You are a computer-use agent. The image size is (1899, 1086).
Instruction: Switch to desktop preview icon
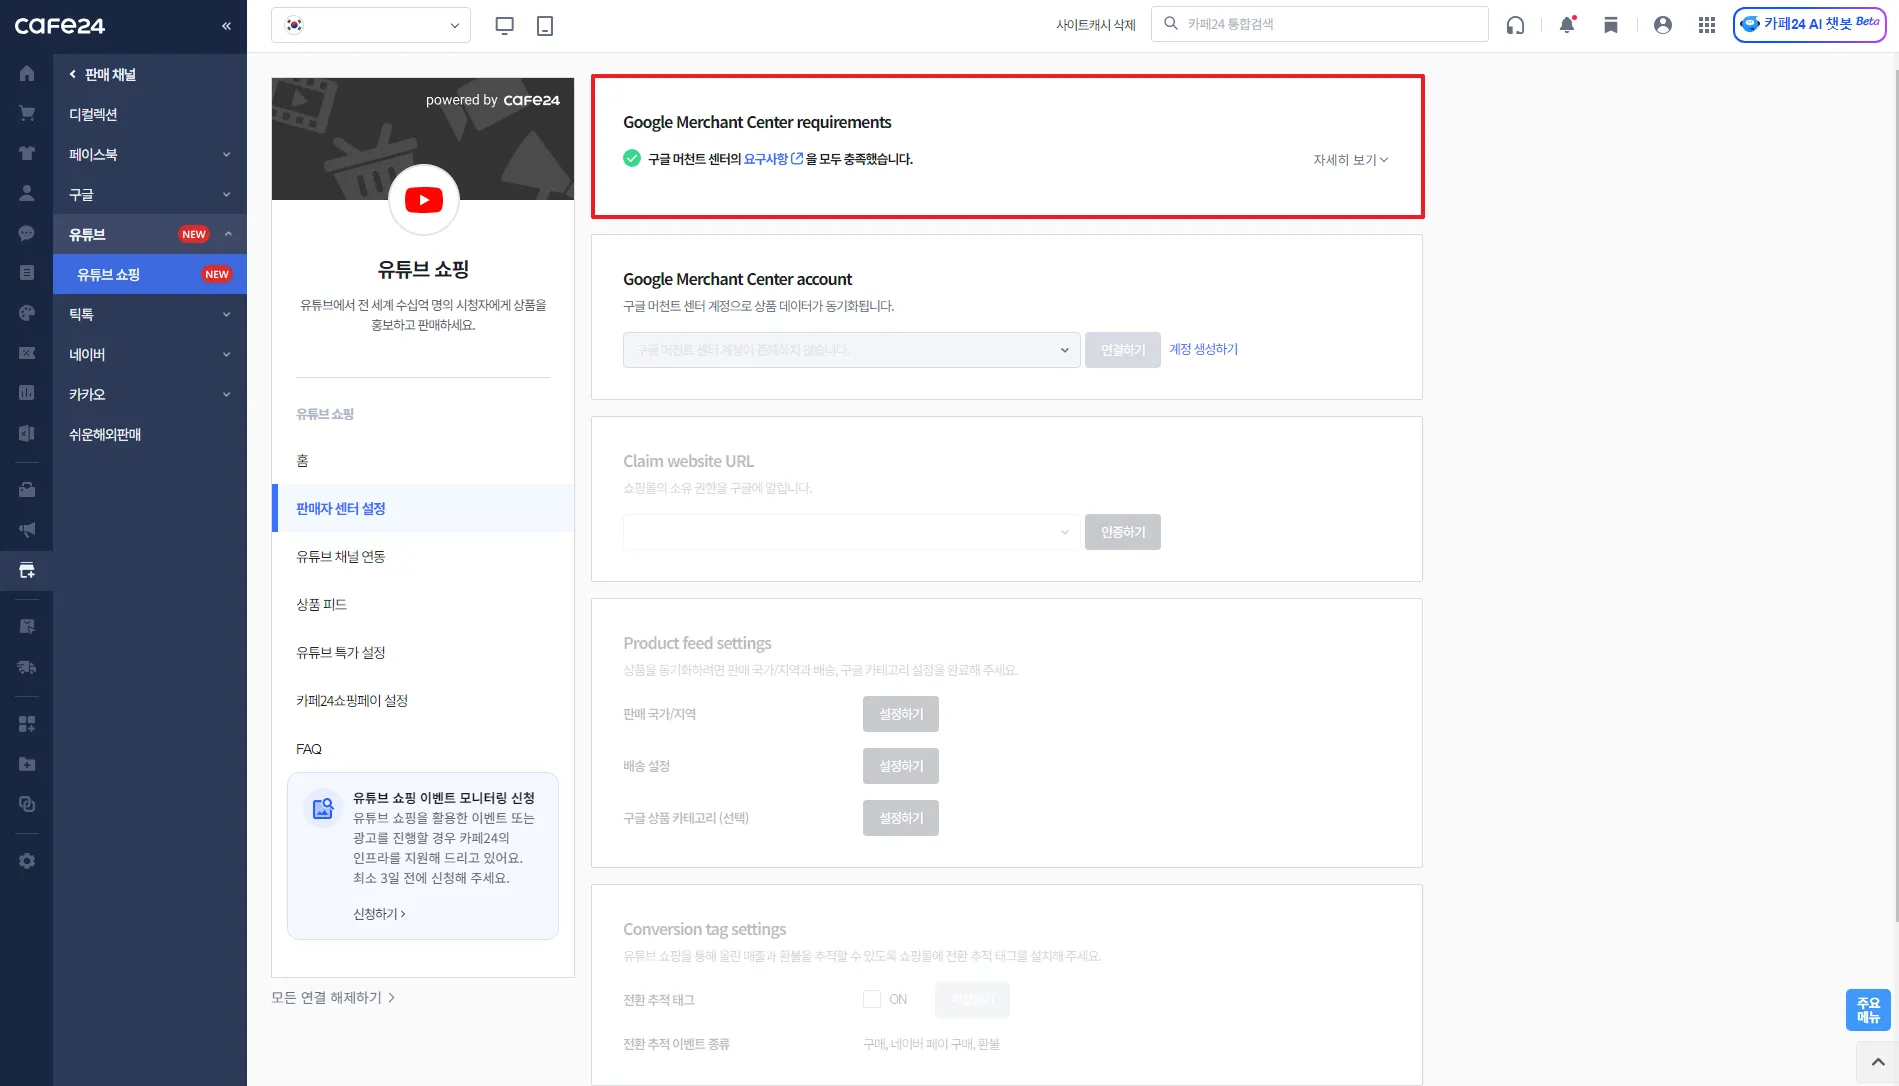505,26
